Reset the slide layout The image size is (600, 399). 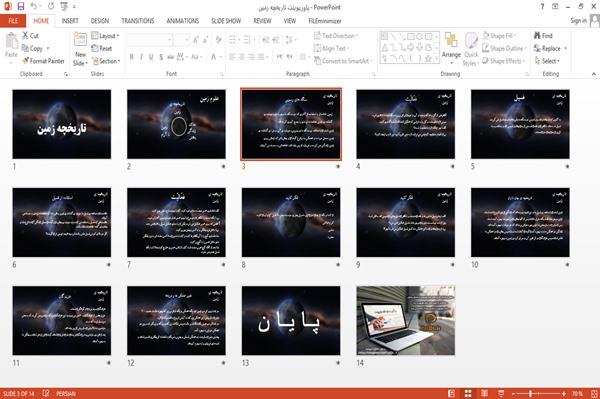coord(102,48)
